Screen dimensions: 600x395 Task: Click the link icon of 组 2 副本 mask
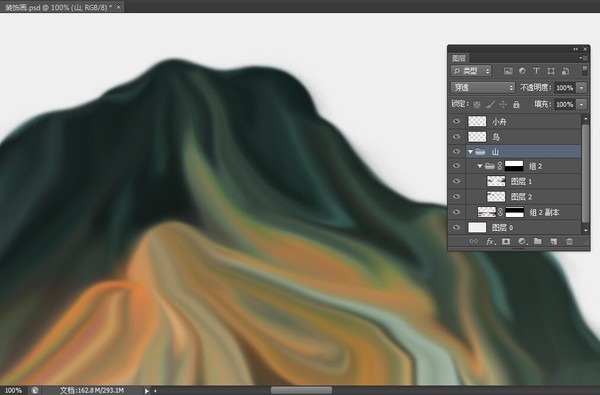tap(500, 212)
